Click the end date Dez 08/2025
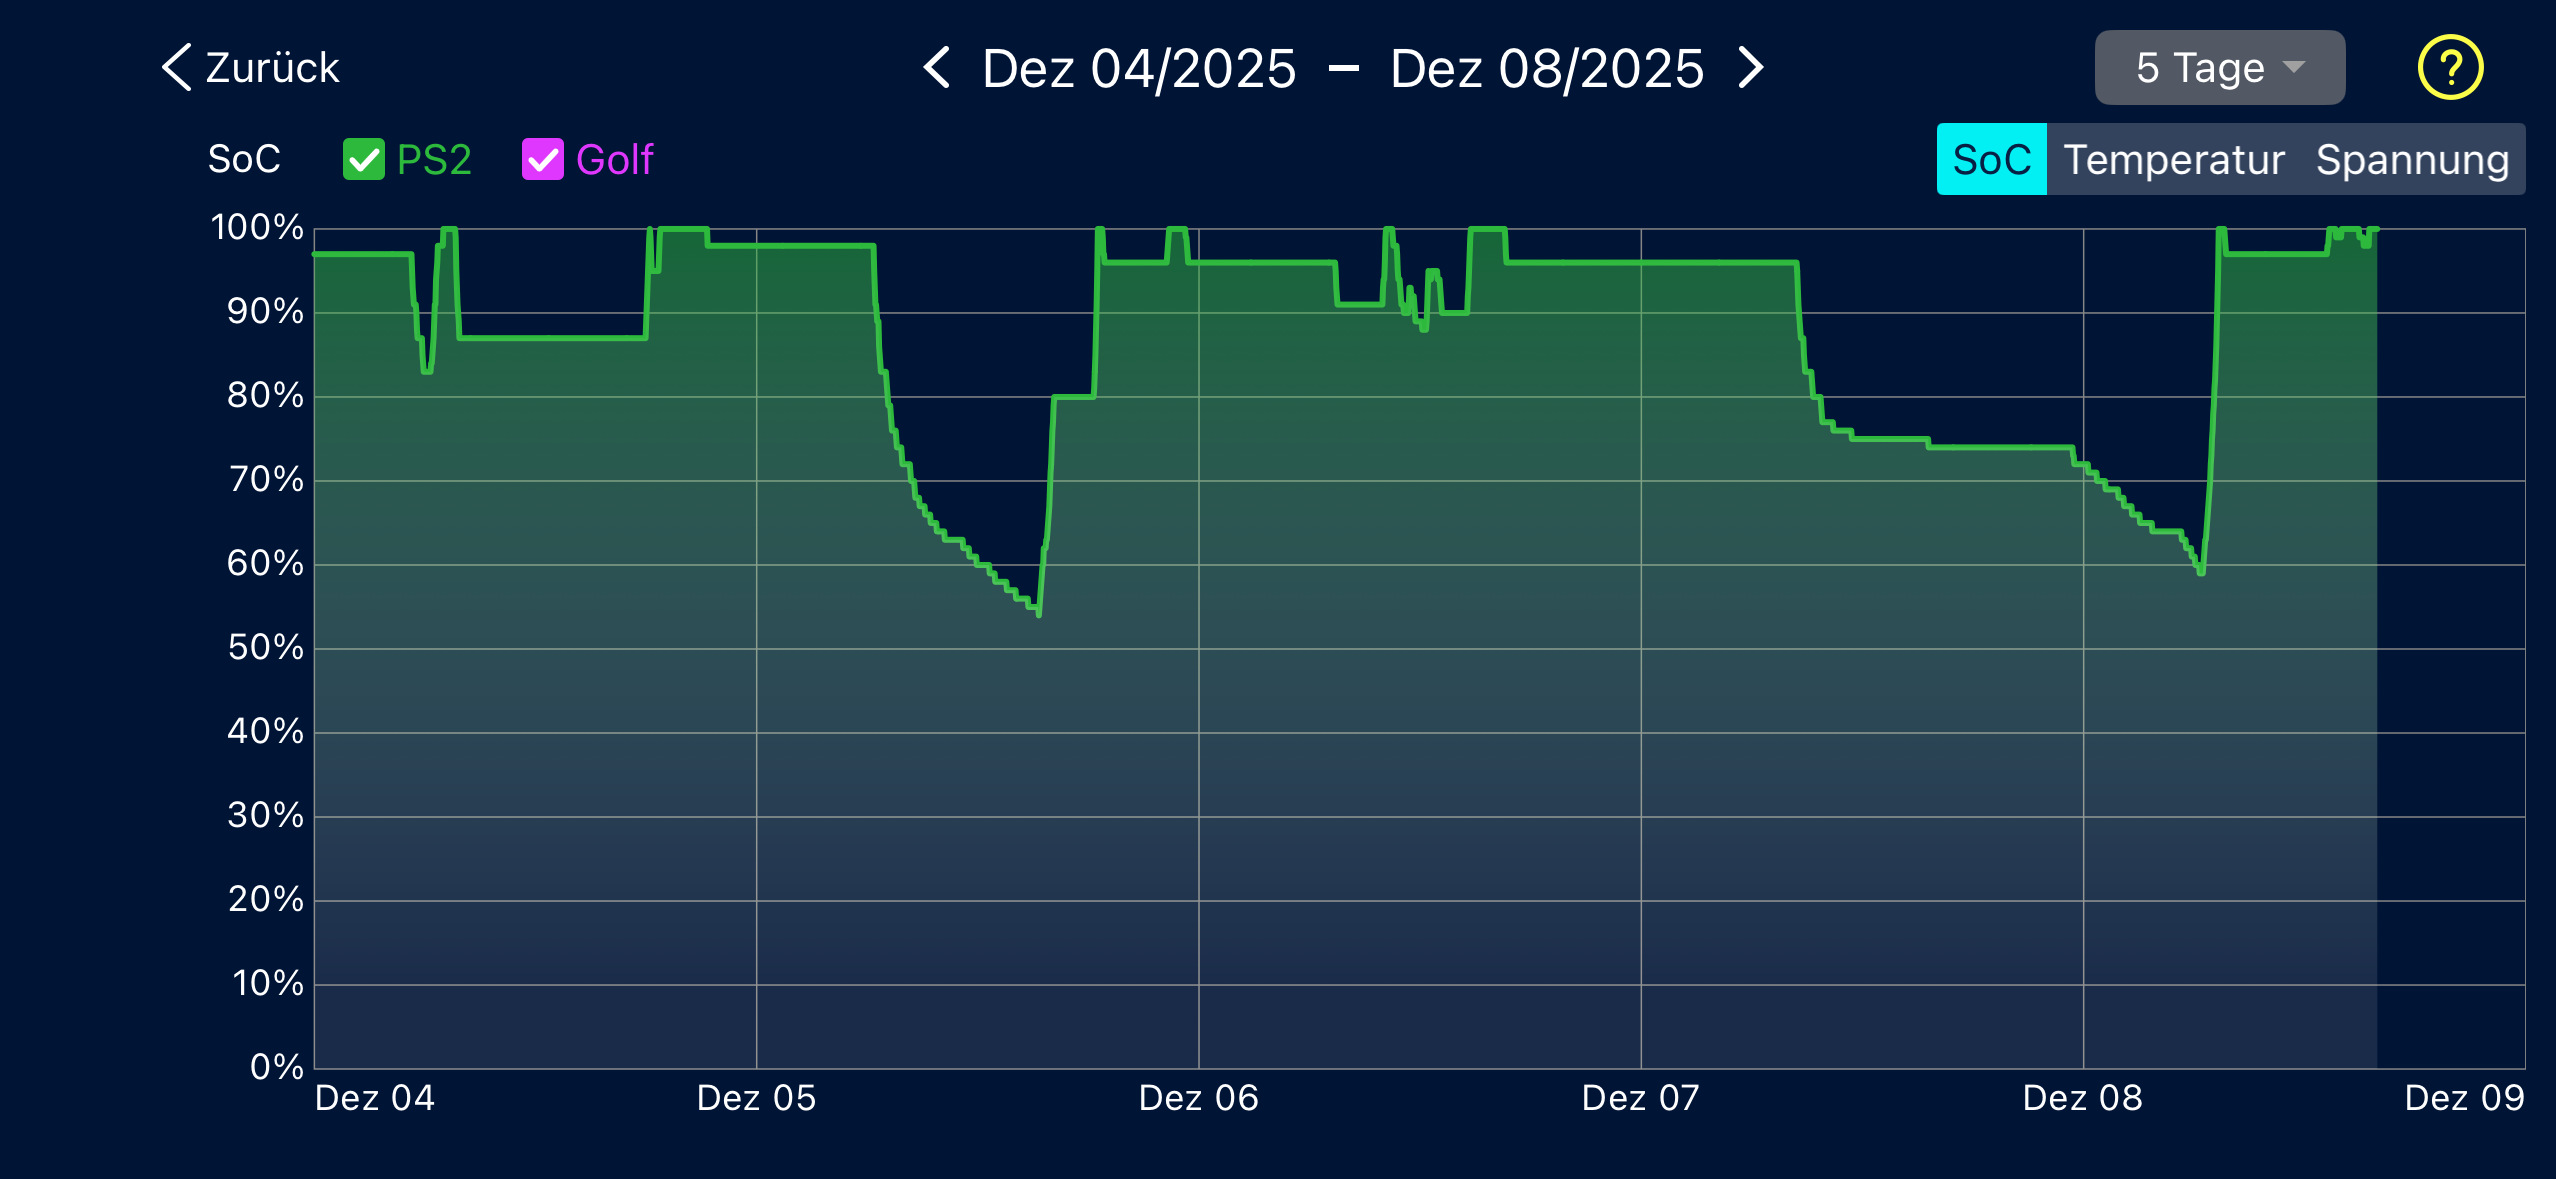The width and height of the screenshot is (2556, 1179). [x=1546, y=68]
